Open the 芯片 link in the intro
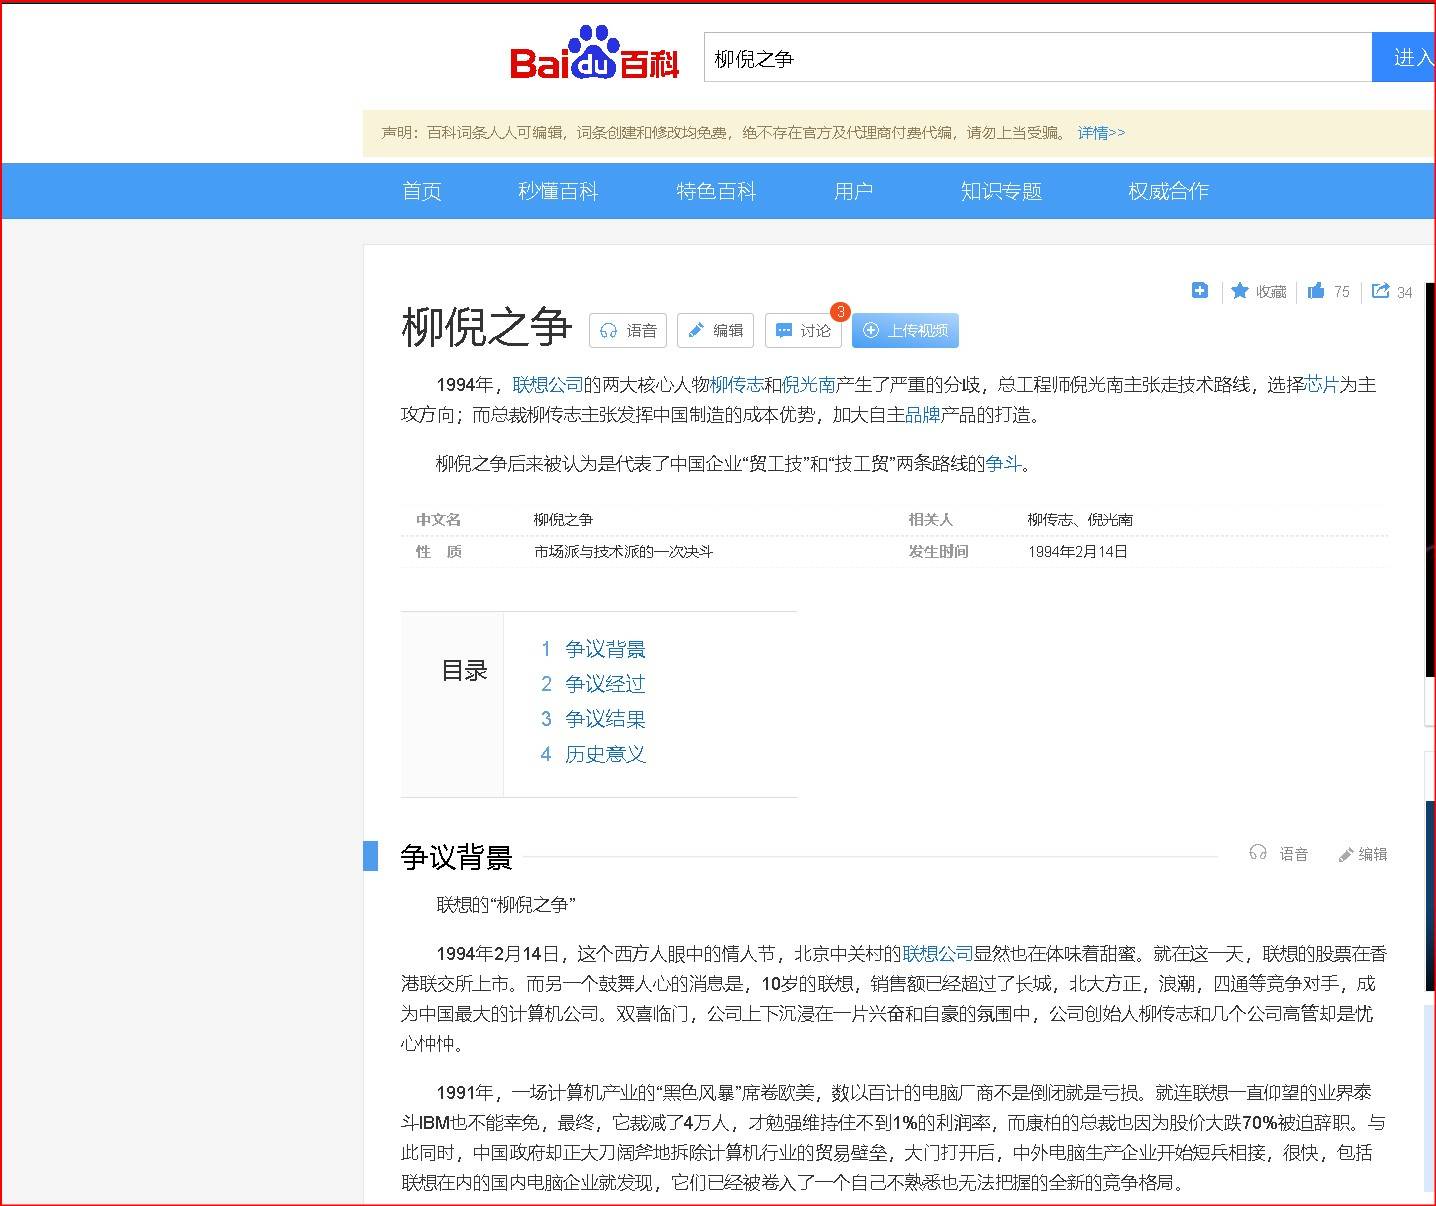Image resolution: width=1436 pixels, height=1206 pixels. pyautogui.click(x=1322, y=385)
